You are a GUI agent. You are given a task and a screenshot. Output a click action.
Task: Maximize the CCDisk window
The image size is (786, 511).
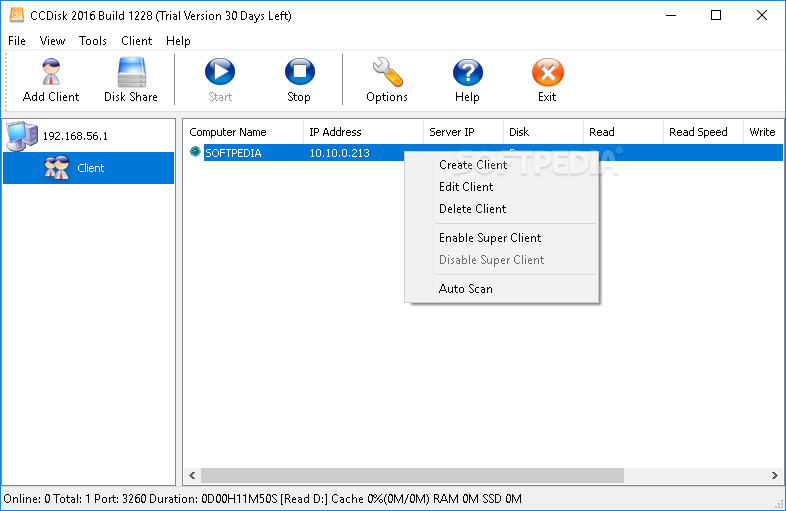click(x=716, y=16)
